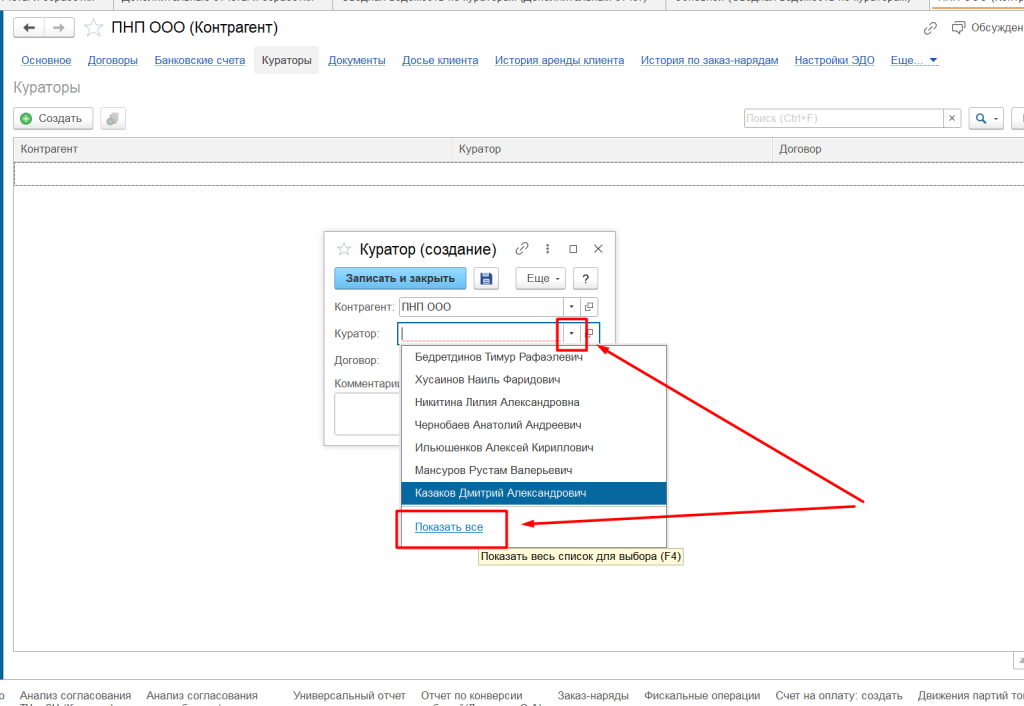The height and width of the screenshot is (706, 1024).
Task: Expand the Контрагент field dropdown arrow
Action: (571, 307)
